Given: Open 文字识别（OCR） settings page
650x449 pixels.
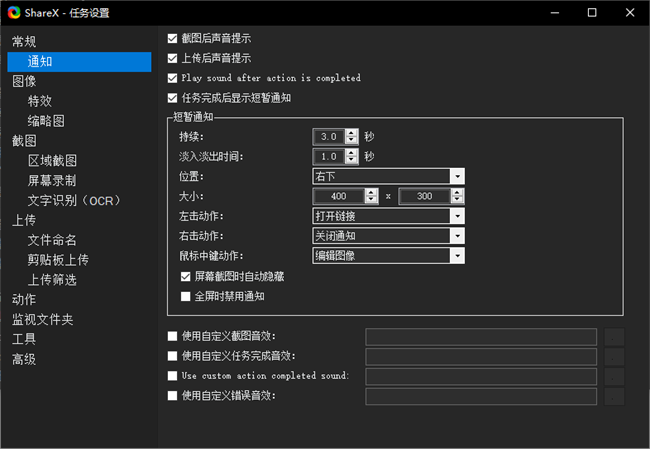Looking at the screenshot, I should [74, 201].
